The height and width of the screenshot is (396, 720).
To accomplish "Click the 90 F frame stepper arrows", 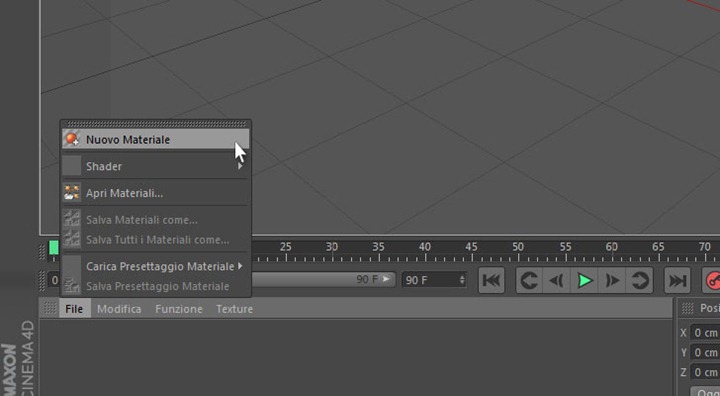I will tap(462, 279).
